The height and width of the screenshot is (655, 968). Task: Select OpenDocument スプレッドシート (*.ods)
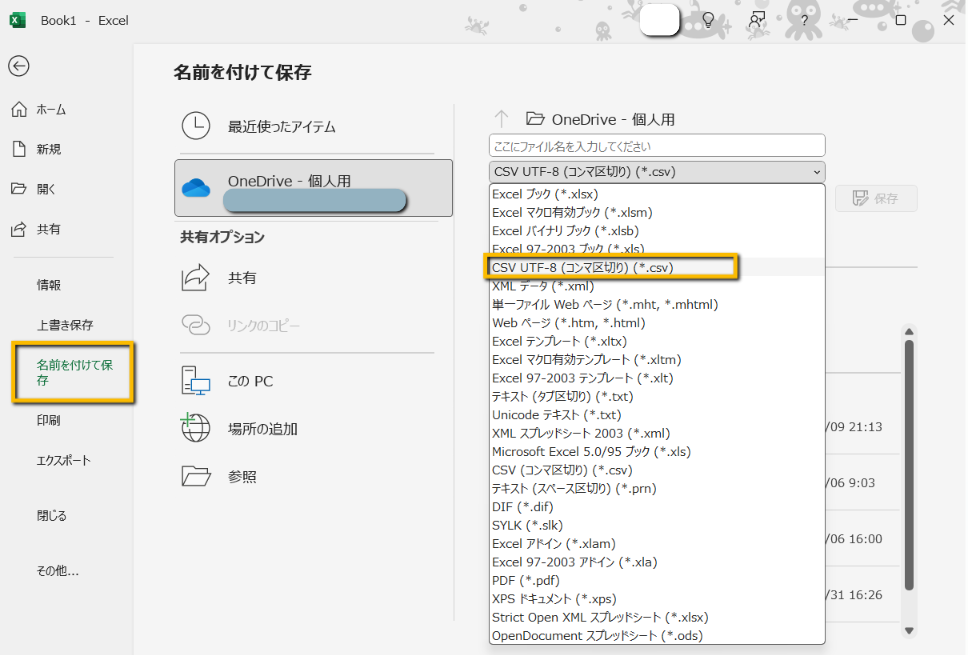point(657,635)
